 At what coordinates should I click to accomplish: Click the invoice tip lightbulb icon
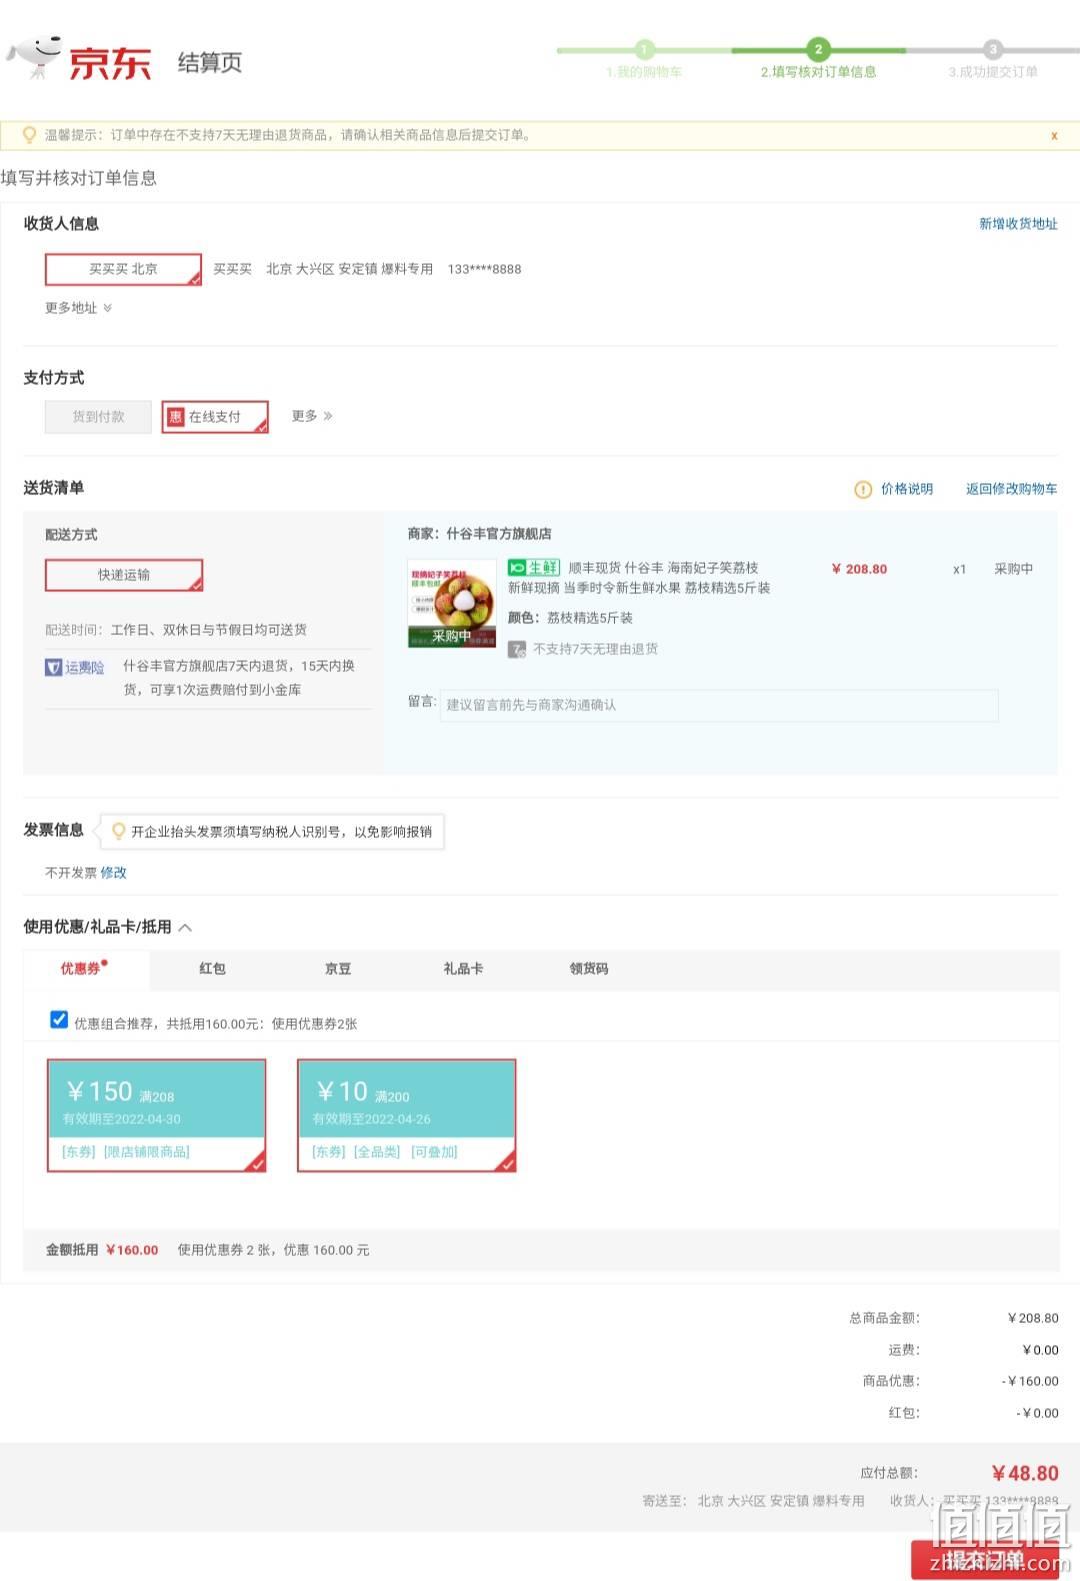pyautogui.click(x=118, y=831)
